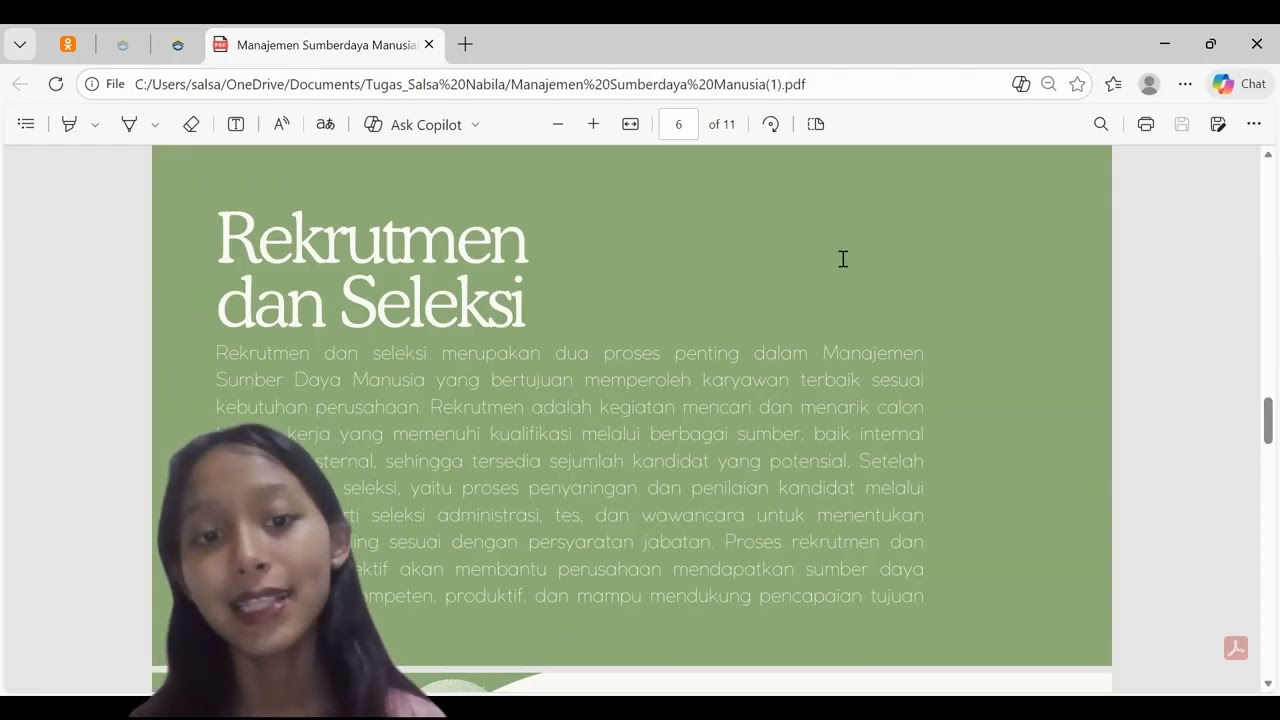Add this page to favorites
This screenshot has height=720, width=1280.
(x=1077, y=84)
